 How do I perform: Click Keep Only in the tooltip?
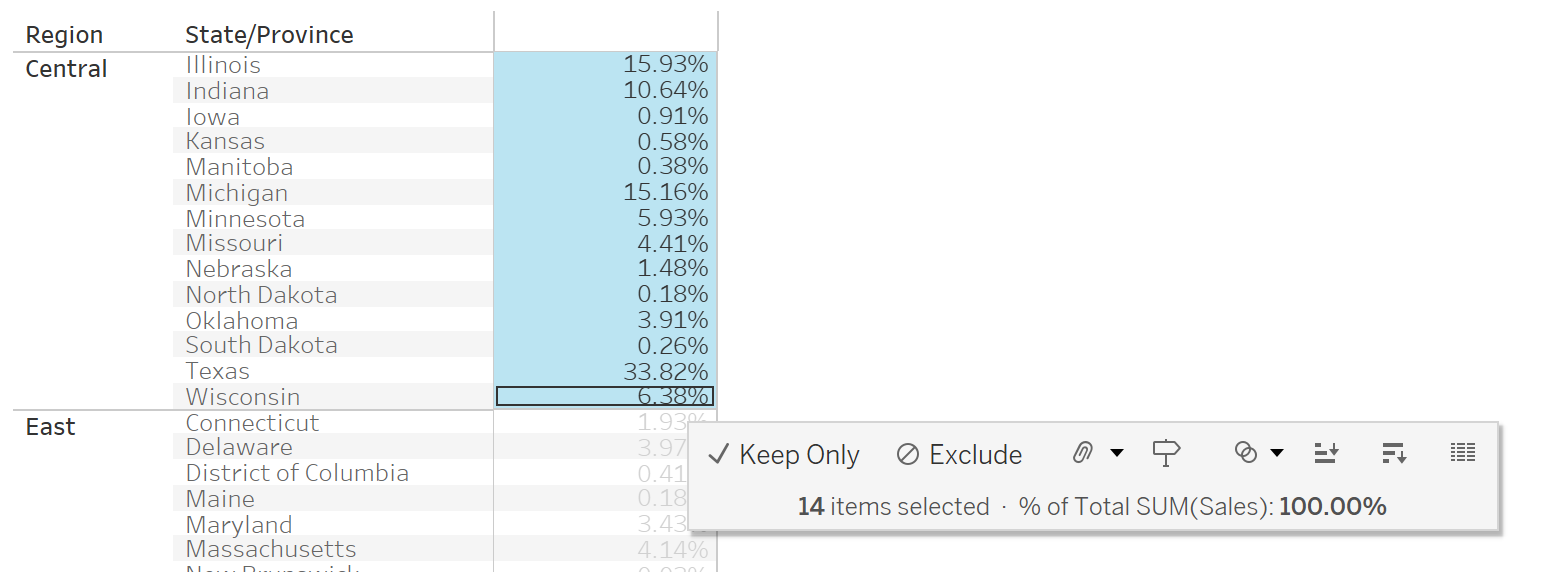(784, 455)
